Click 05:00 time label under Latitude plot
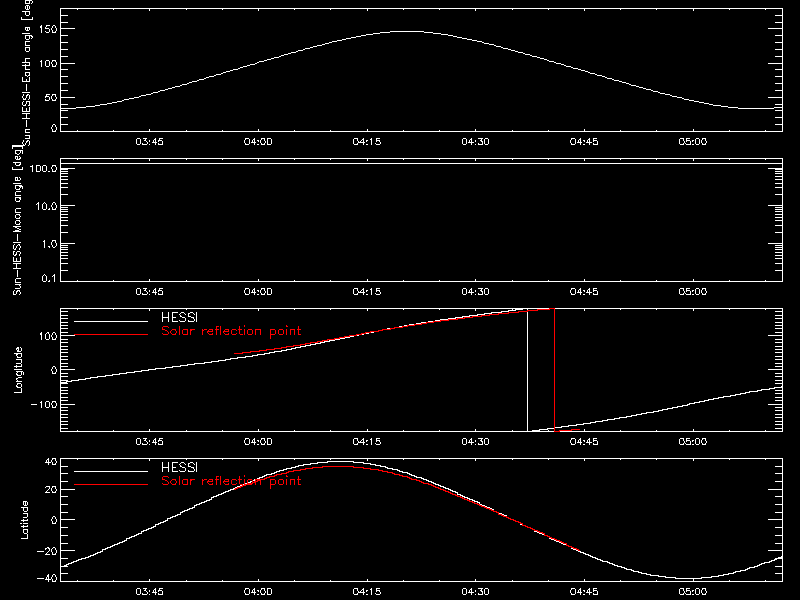 click(x=693, y=591)
